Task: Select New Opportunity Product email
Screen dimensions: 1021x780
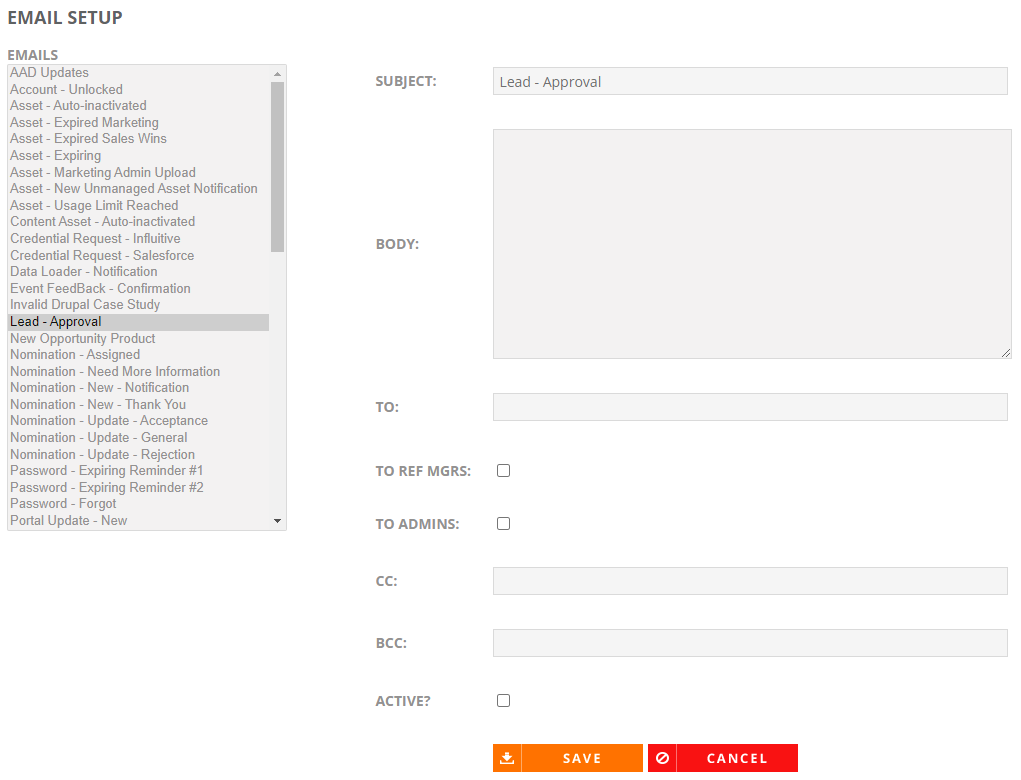Action: [139, 338]
